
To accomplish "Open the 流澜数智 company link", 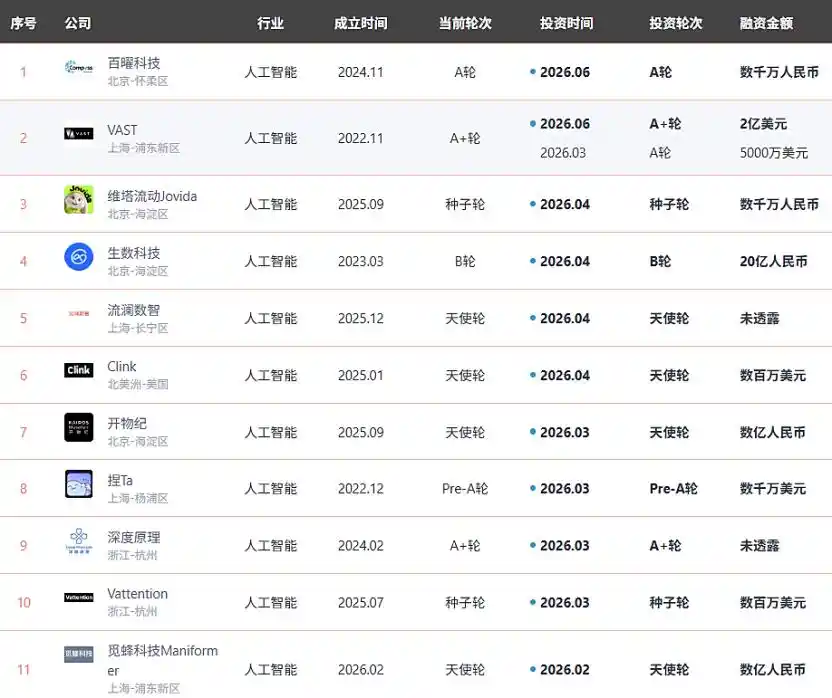I will pyautogui.click(x=134, y=310).
